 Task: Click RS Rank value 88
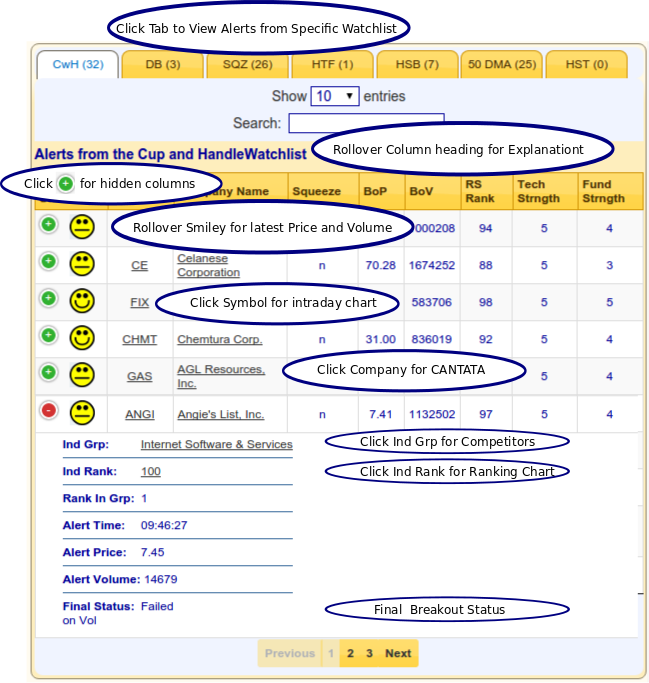tap(486, 265)
